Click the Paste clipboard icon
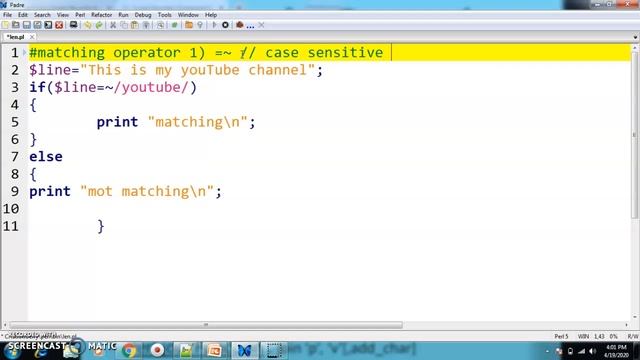Screen dimensions: 640x360 click(135, 25)
